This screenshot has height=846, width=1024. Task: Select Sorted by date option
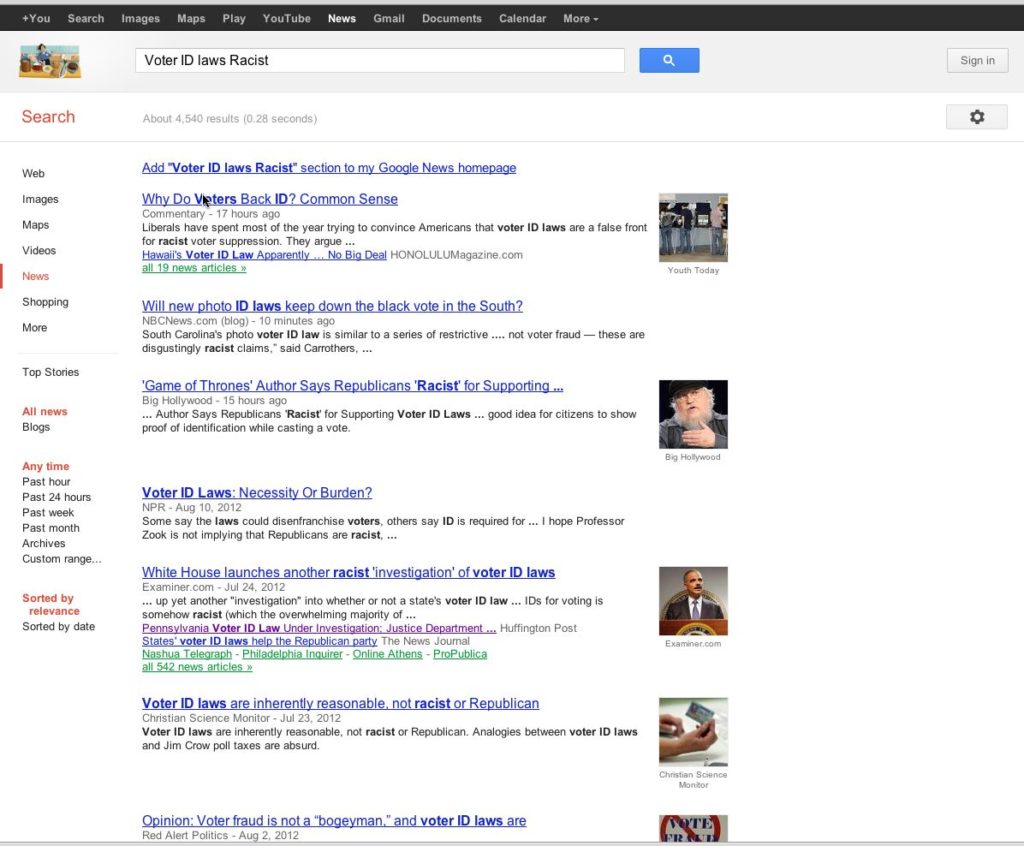coord(58,626)
